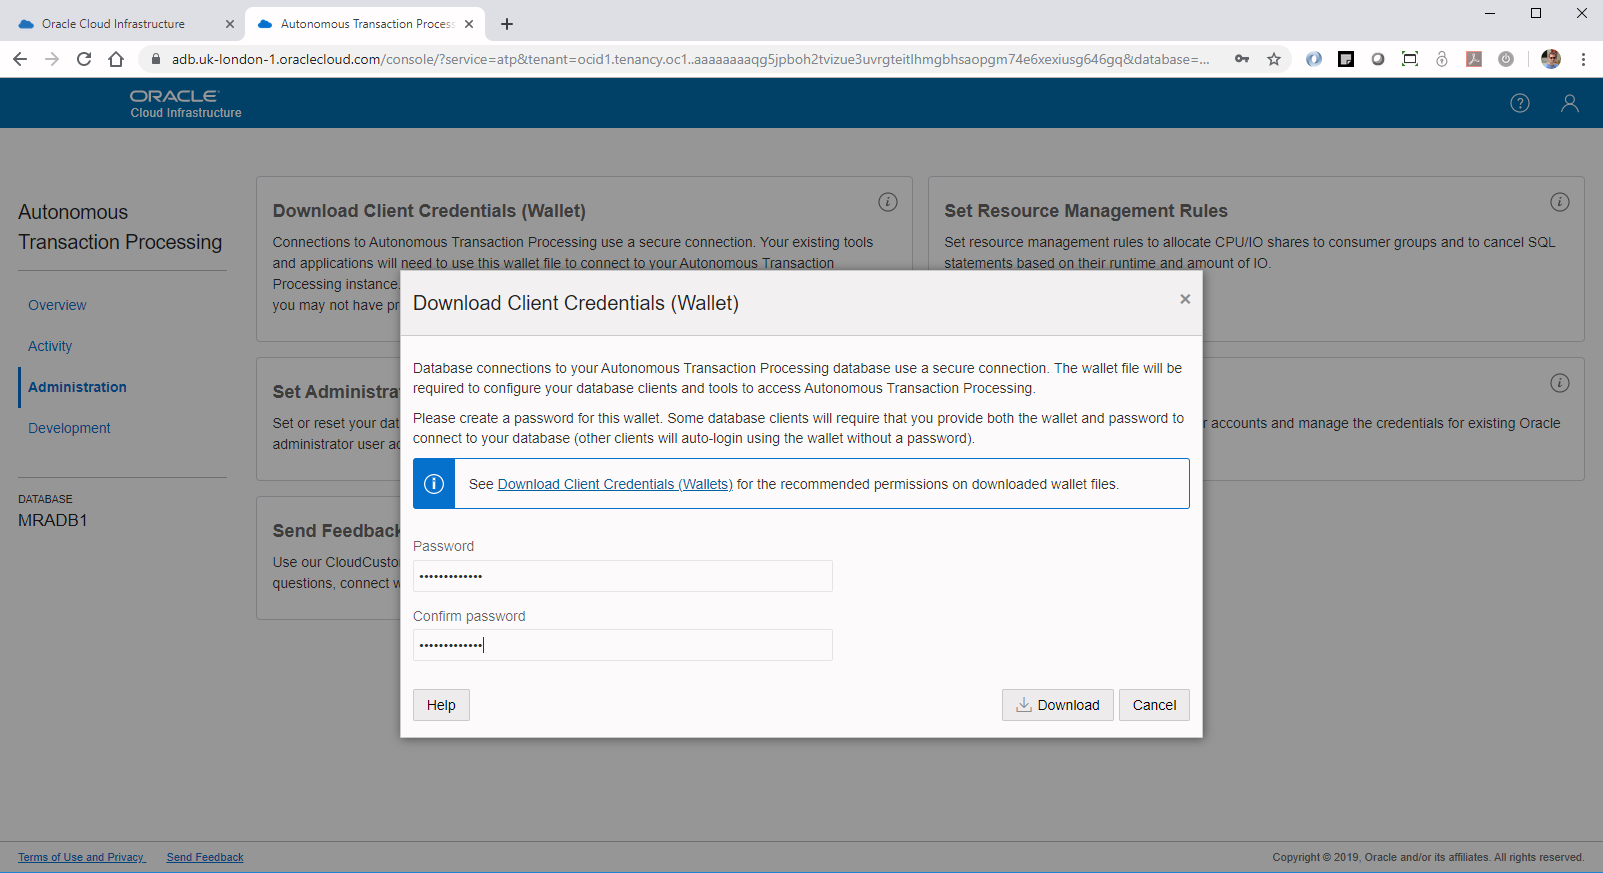Click the Chrome profile avatar
1603x873 pixels.
coord(1551,59)
